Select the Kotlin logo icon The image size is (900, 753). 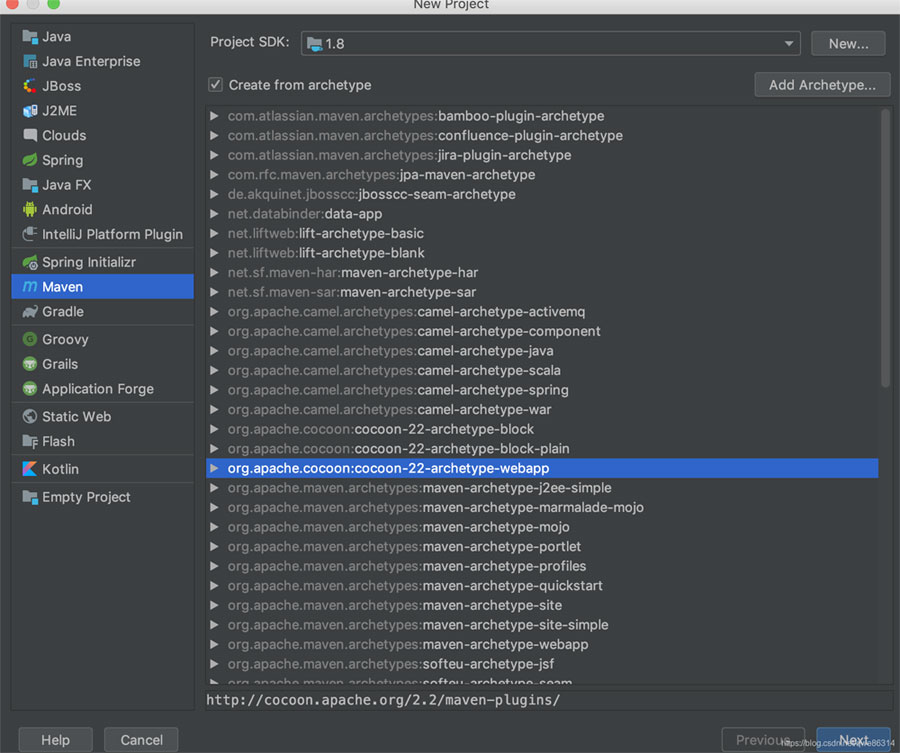tap(30, 469)
